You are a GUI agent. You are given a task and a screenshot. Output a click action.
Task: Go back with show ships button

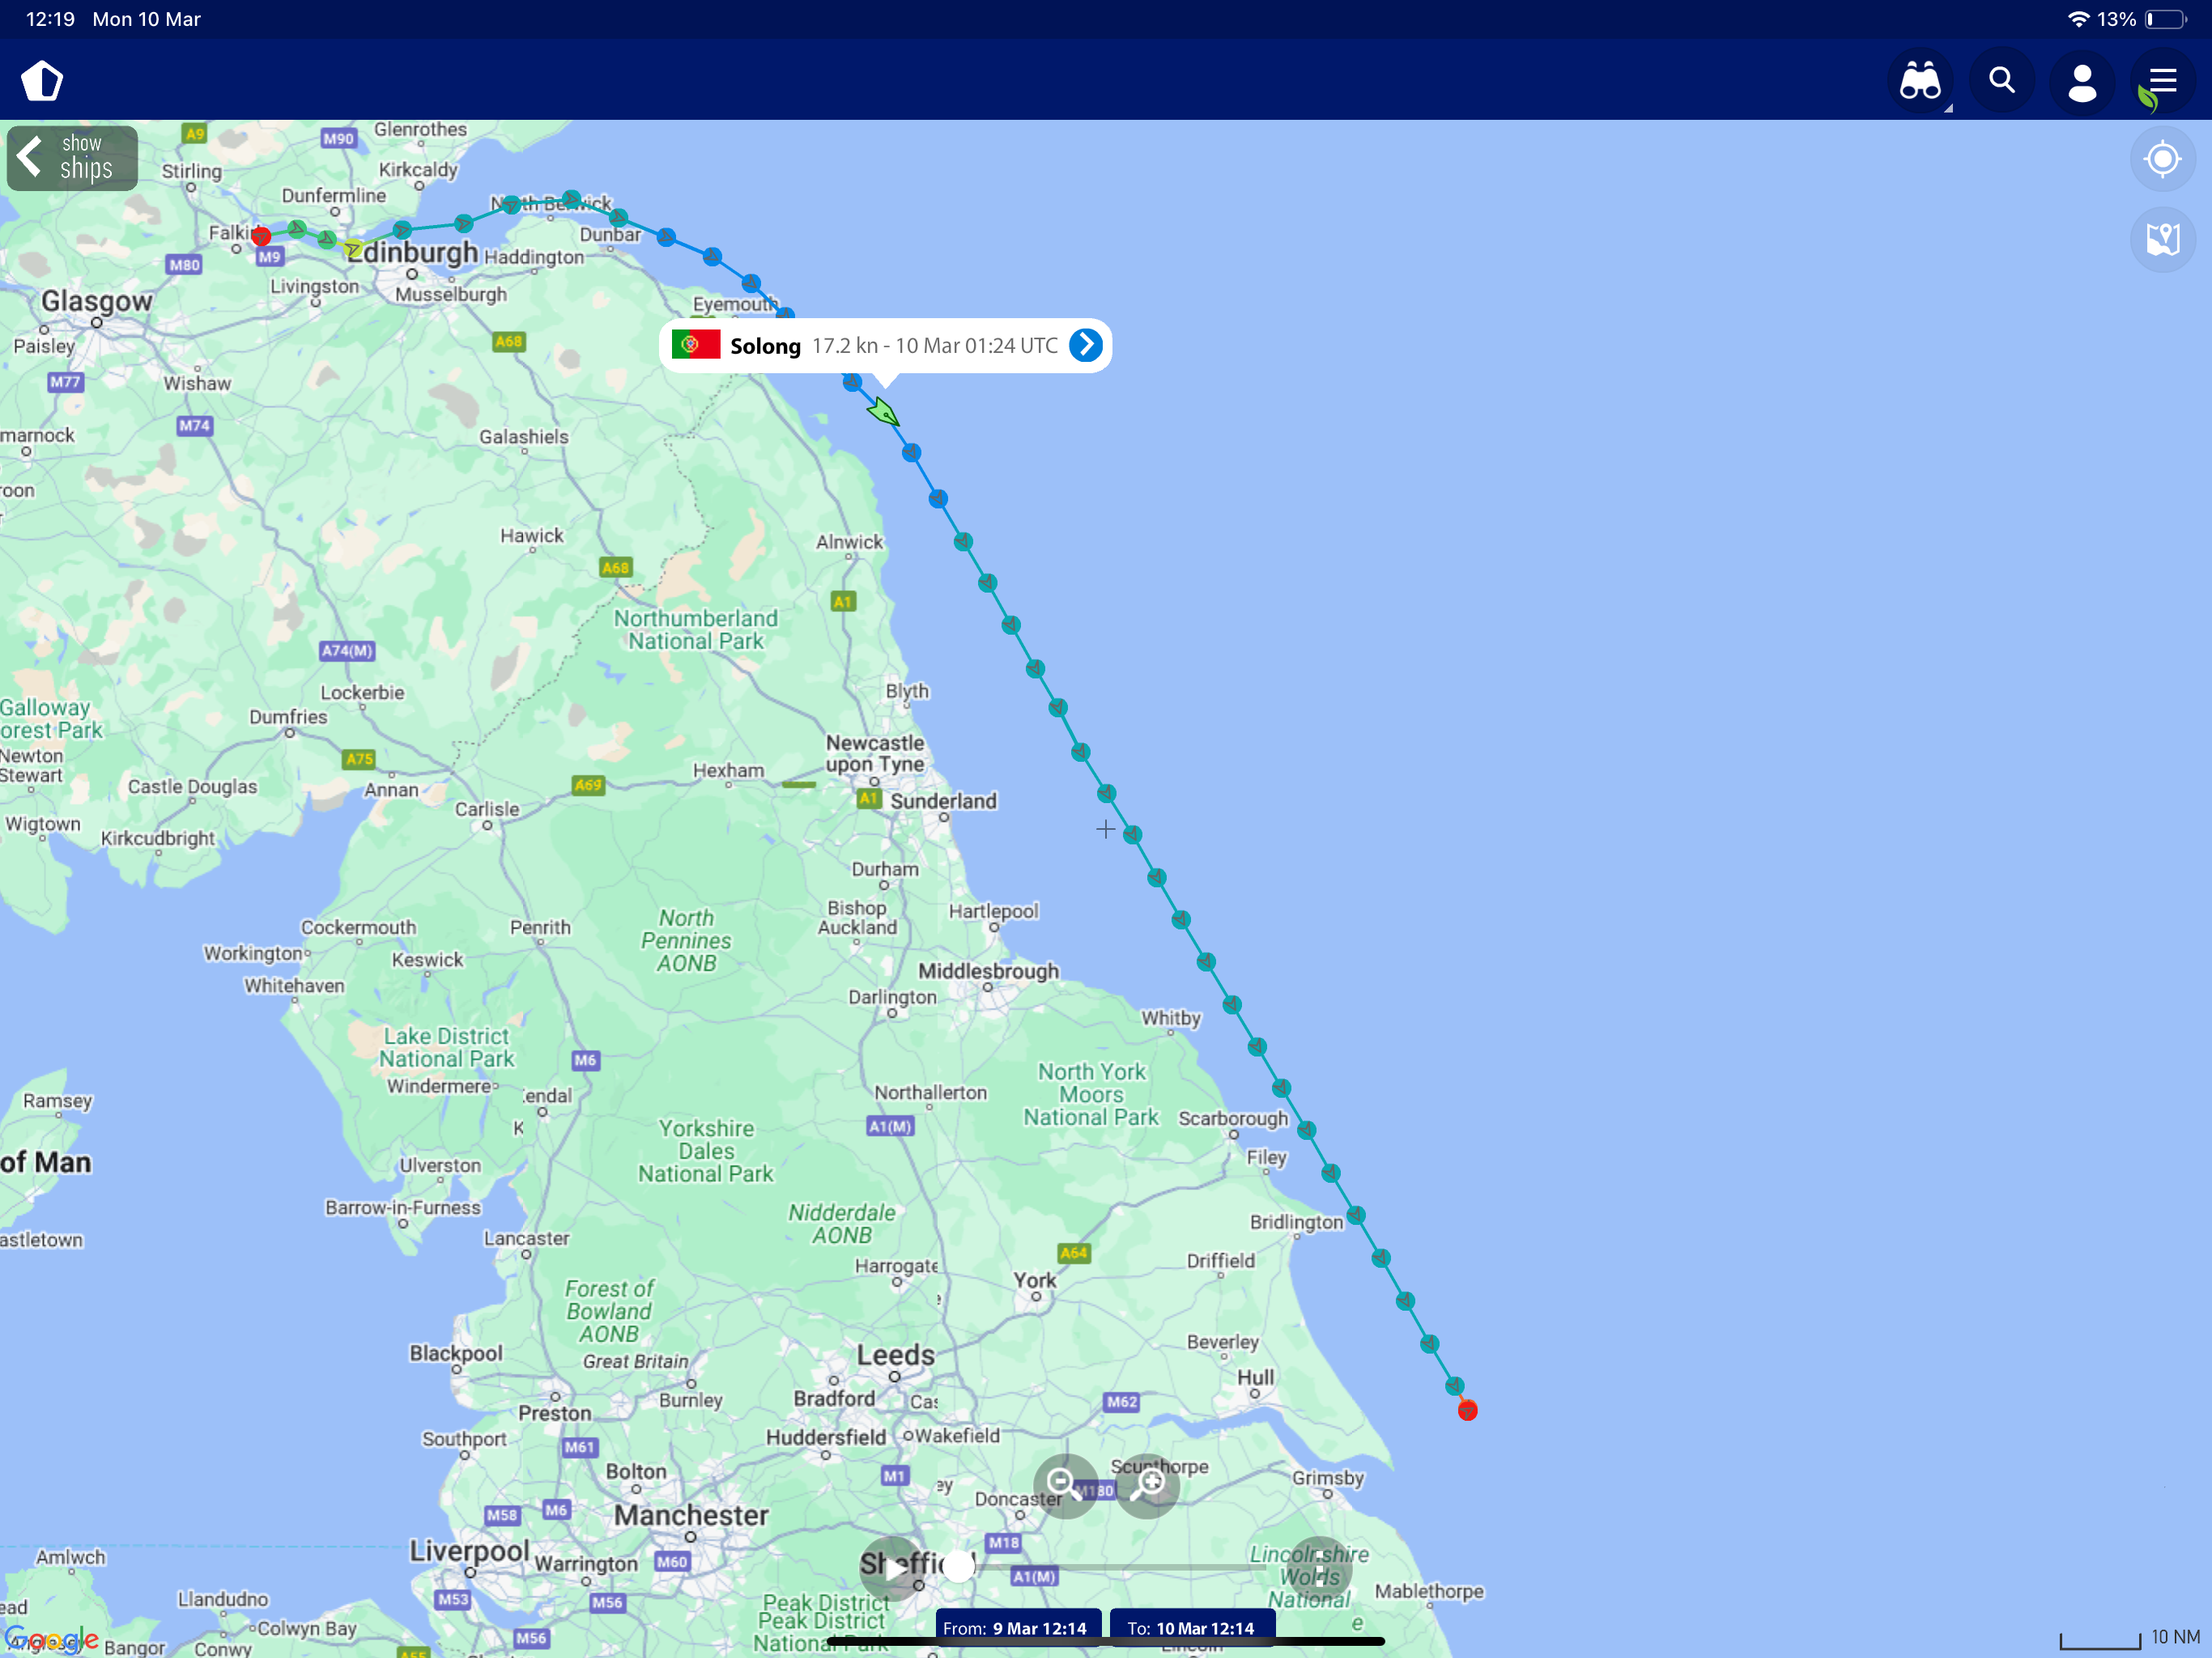pyautogui.click(x=72, y=158)
